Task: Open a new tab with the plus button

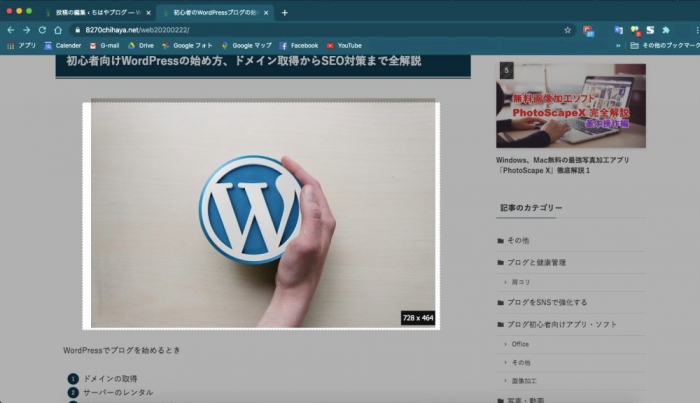Action: tap(285, 13)
